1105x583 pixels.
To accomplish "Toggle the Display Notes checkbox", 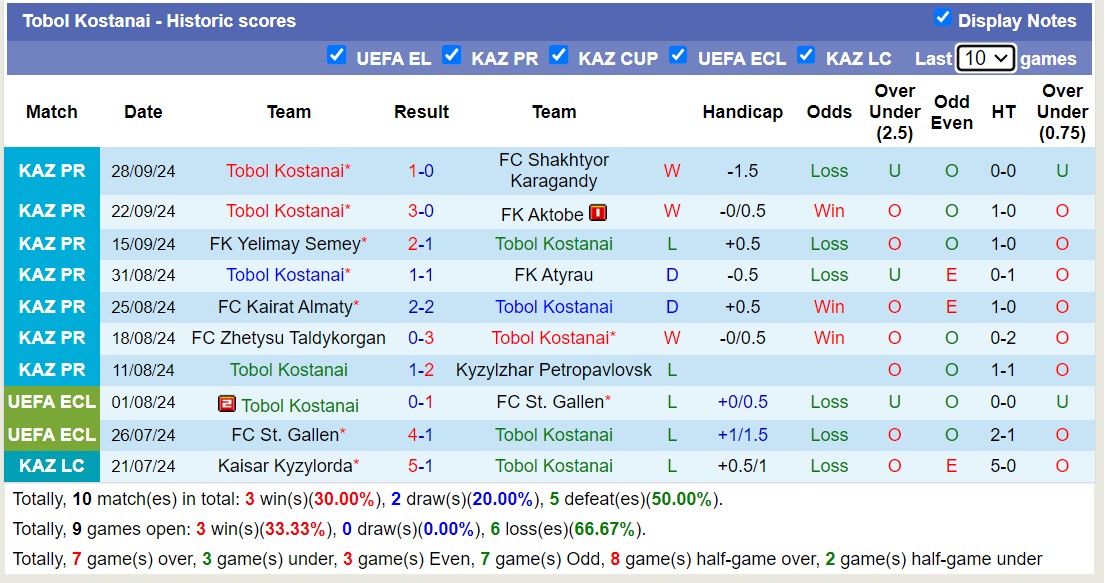I will [x=942, y=18].
